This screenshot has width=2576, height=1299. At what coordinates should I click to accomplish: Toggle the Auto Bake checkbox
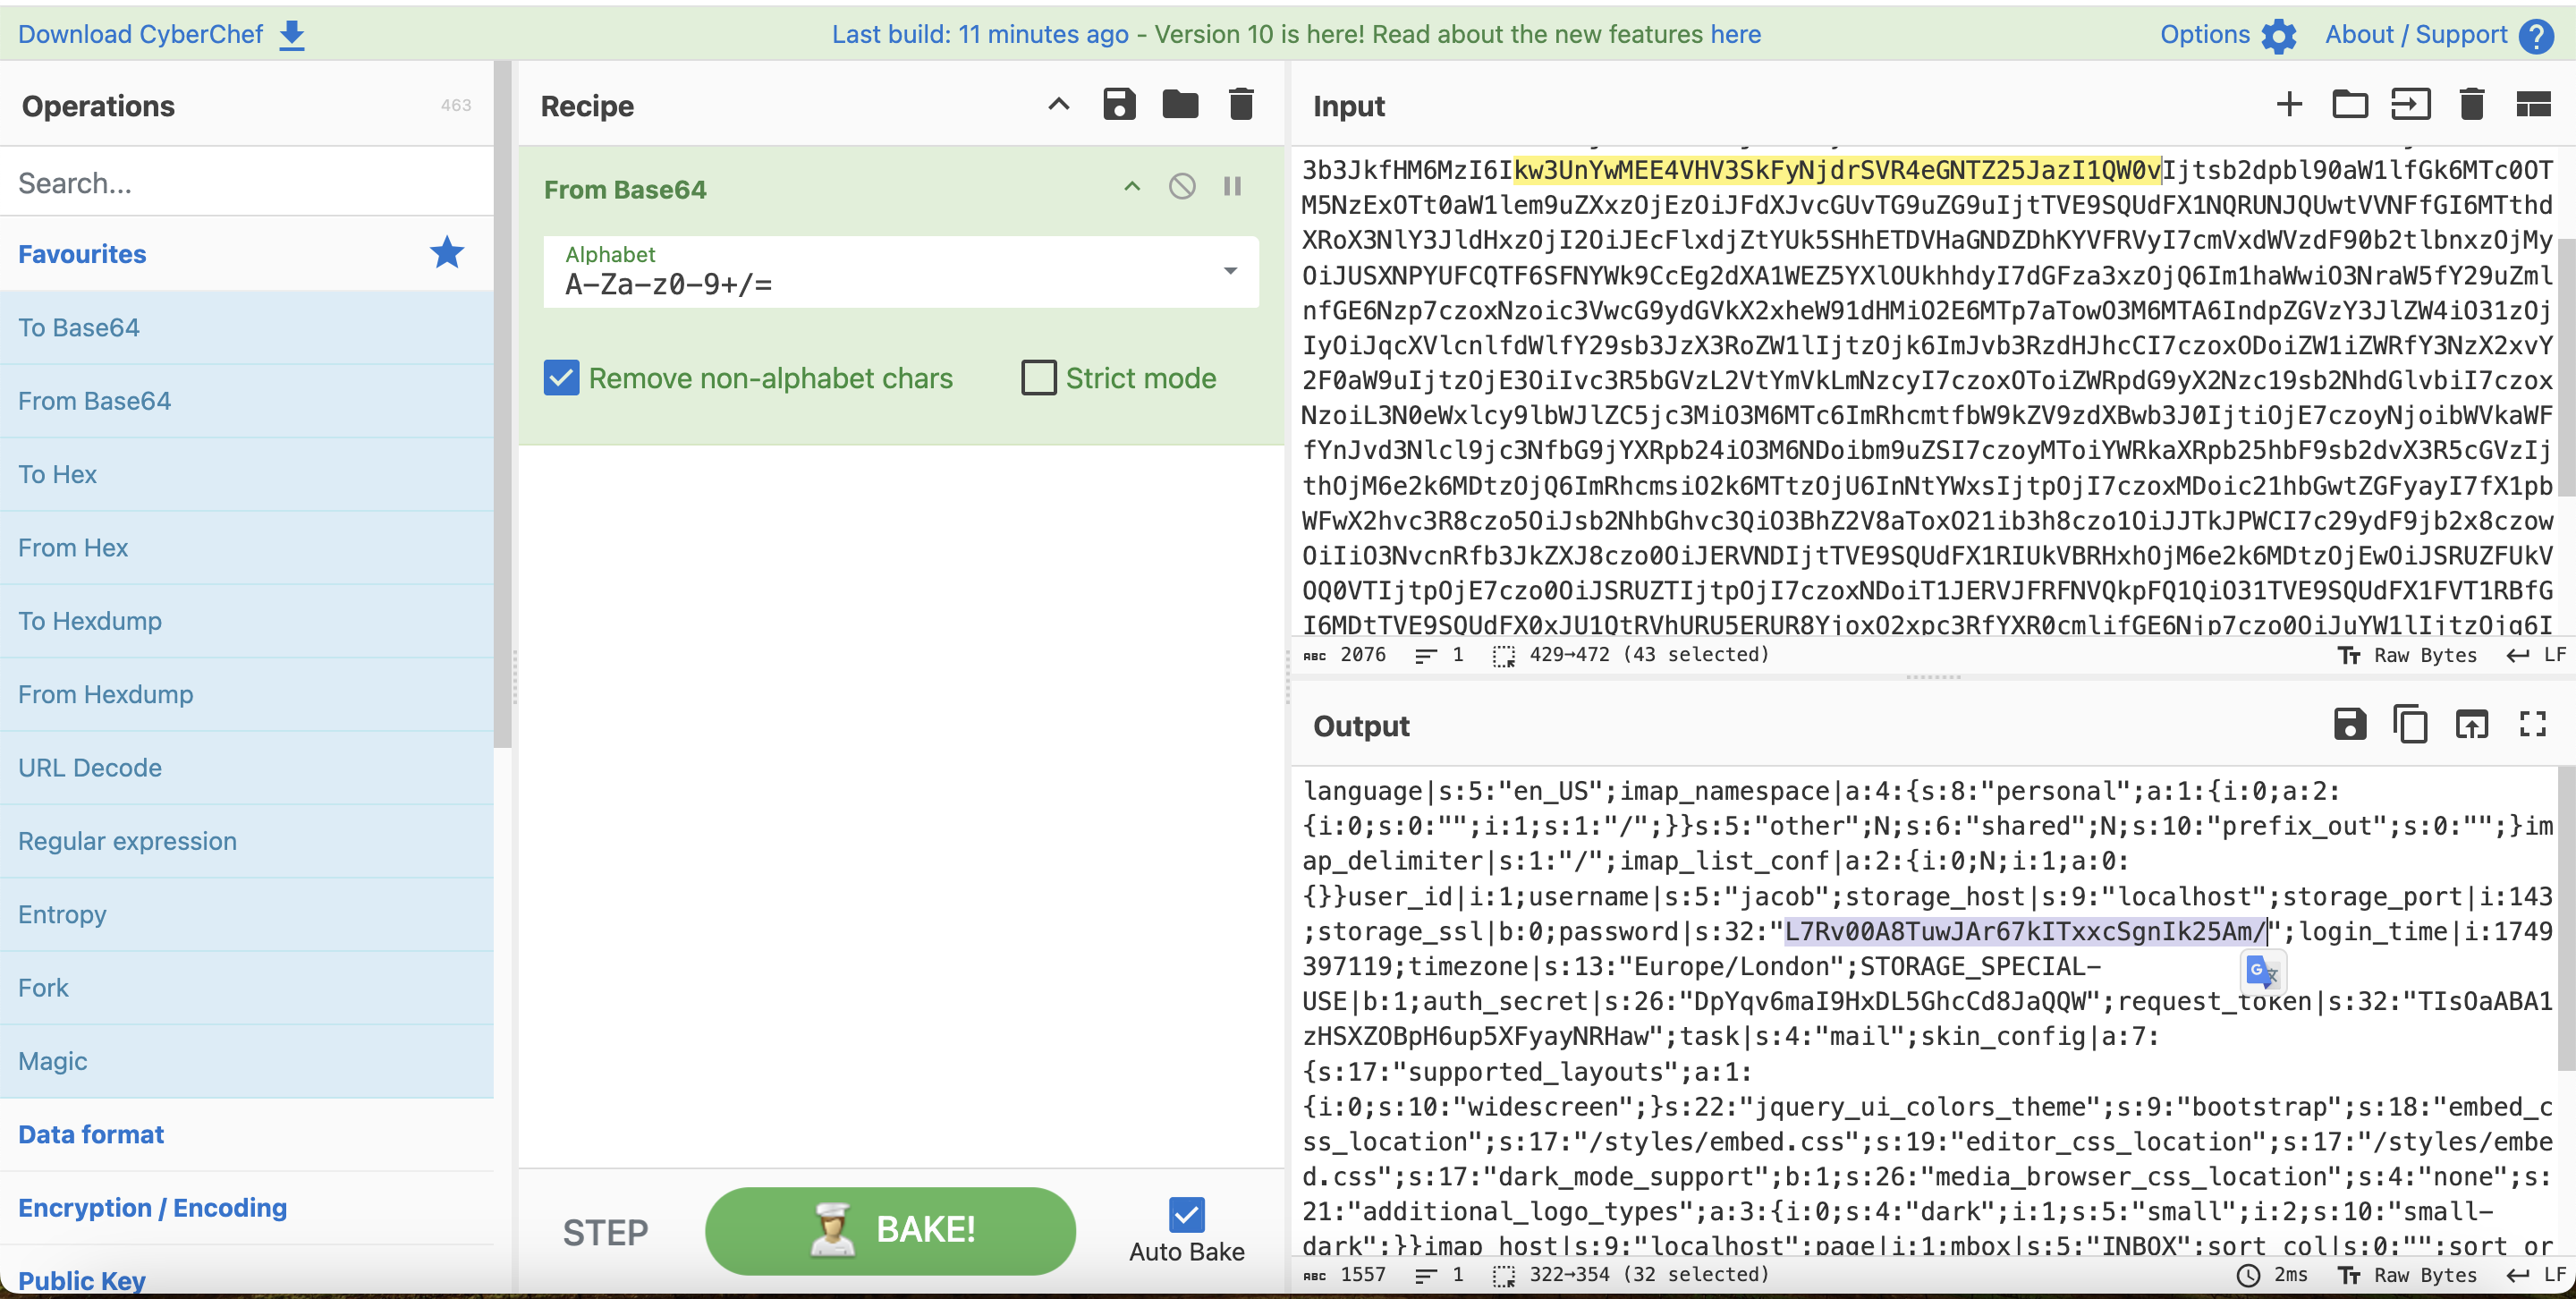(1186, 1215)
